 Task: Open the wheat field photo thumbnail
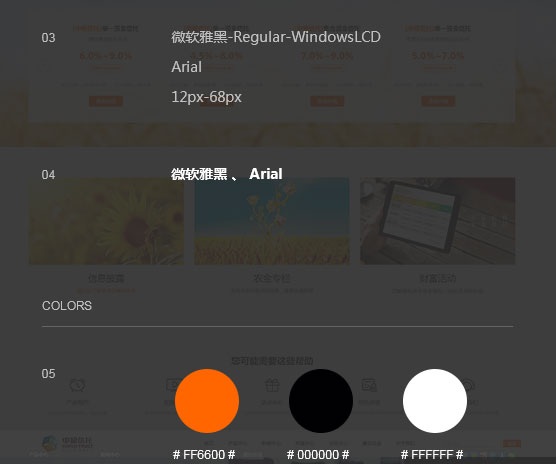coord(272,221)
